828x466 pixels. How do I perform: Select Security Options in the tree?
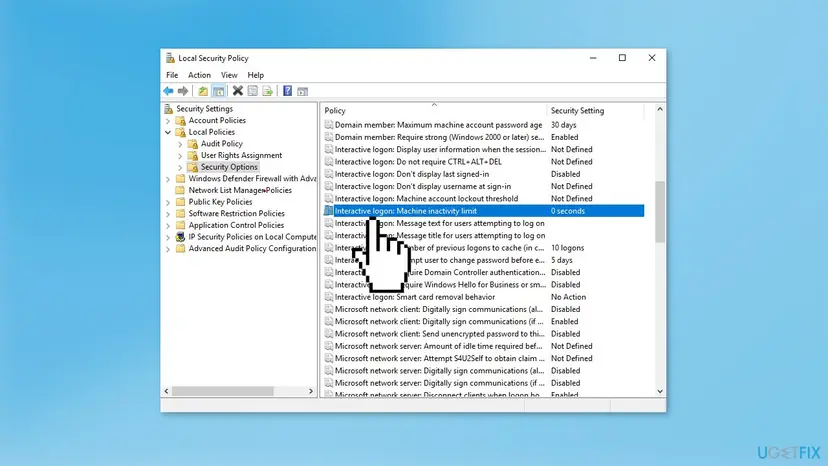point(229,167)
